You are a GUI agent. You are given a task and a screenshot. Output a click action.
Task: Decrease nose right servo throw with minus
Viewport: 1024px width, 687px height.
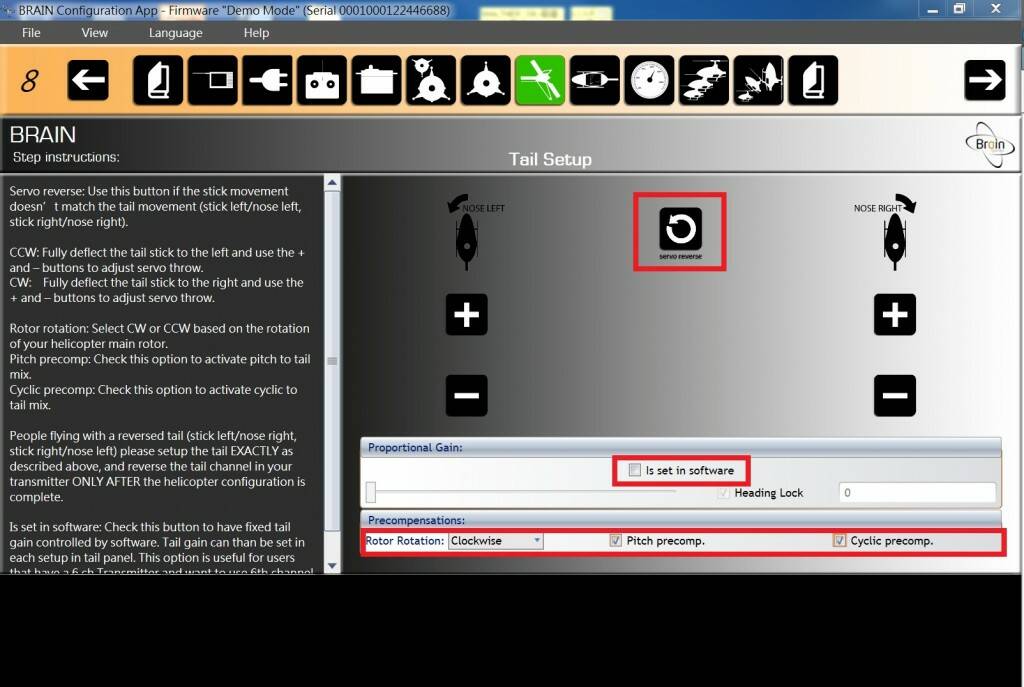895,396
